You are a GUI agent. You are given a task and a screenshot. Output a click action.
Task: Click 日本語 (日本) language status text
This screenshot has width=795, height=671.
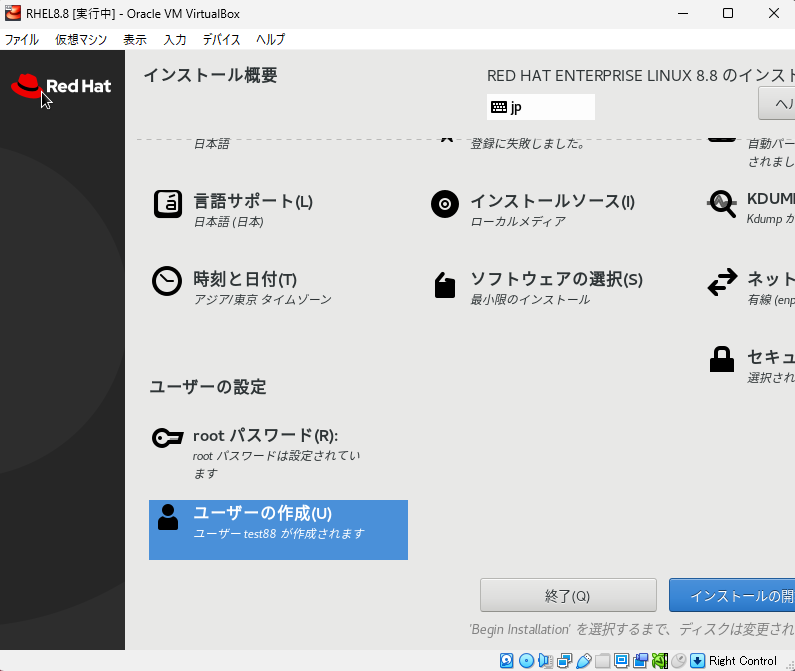click(x=229, y=222)
